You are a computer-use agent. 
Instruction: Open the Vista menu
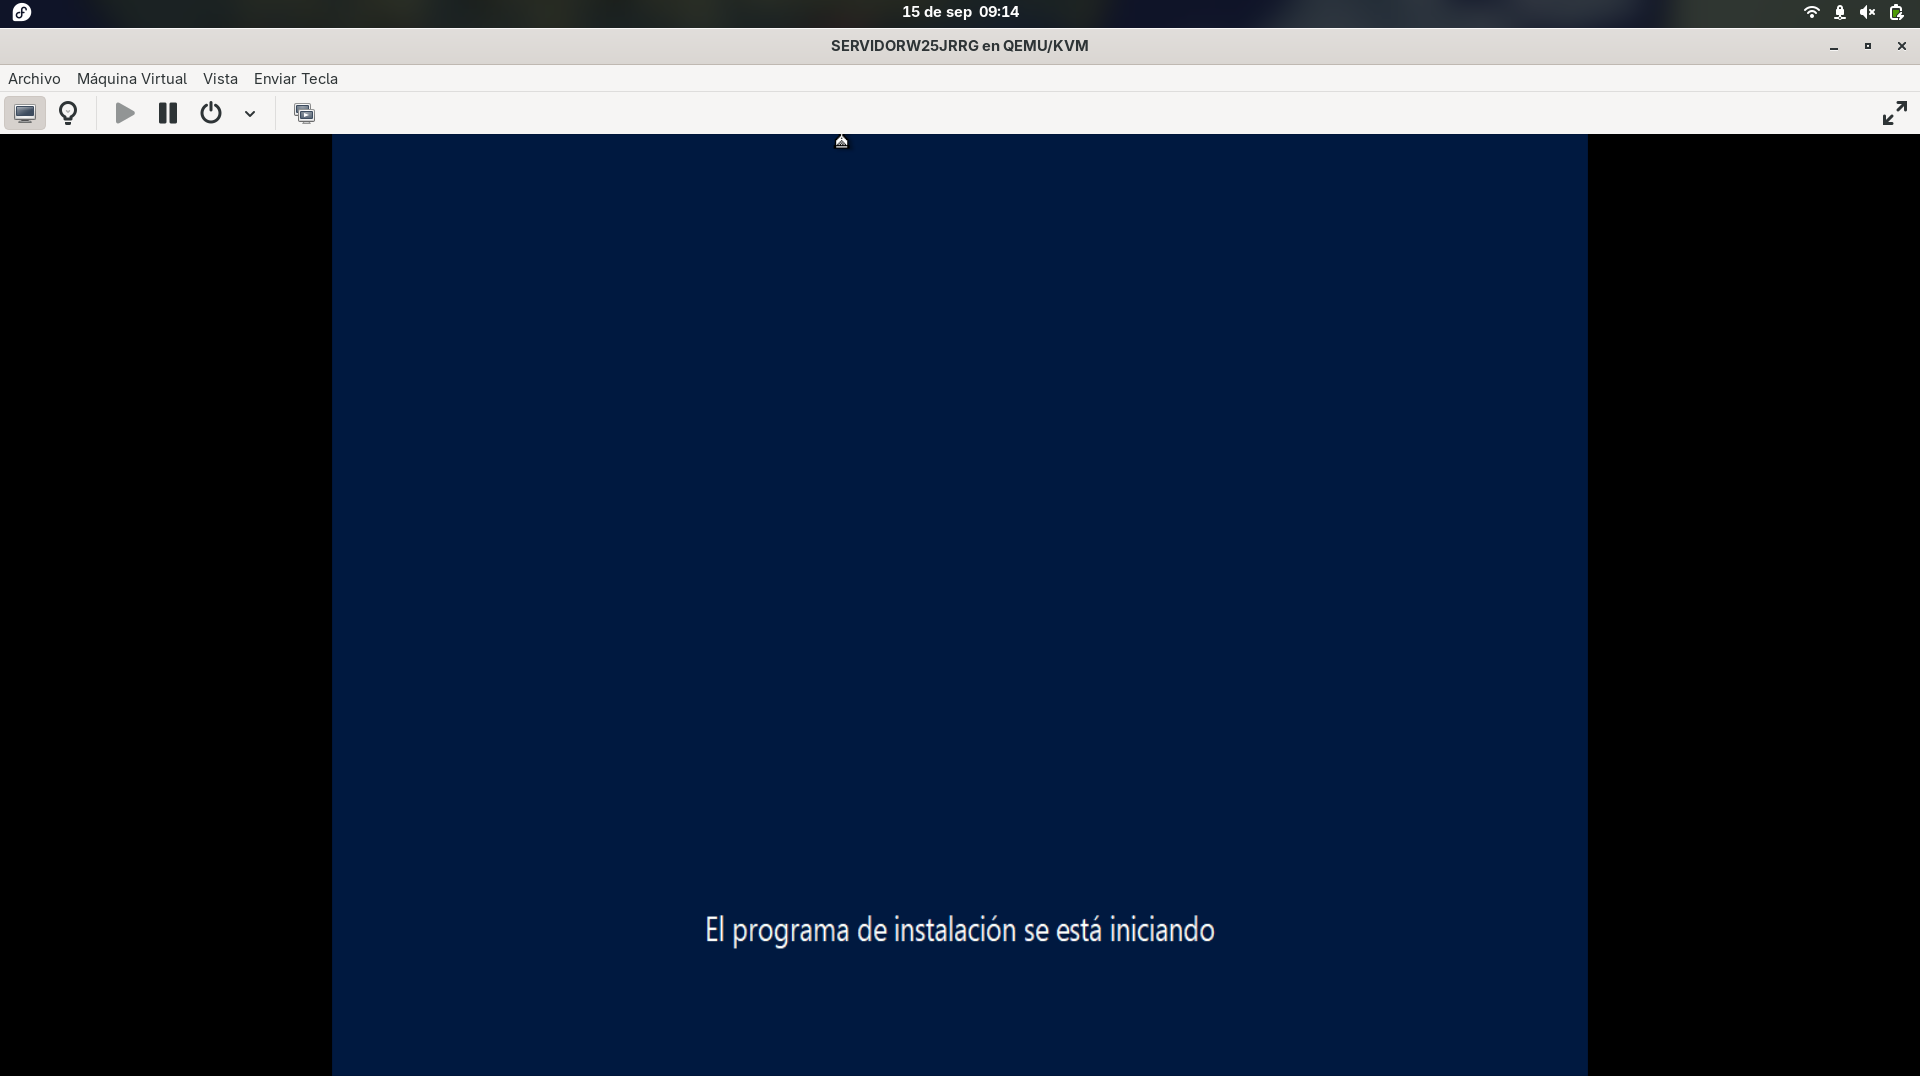(x=220, y=78)
